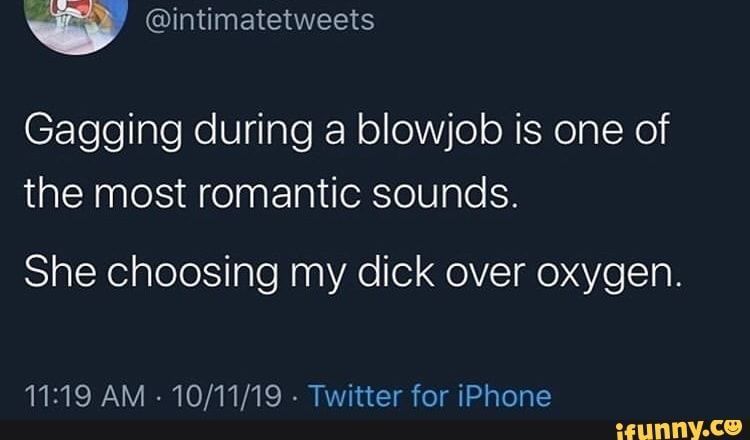The image size is (750, 440).
Task: Click "AM" in the tweet timestamp
Action: click(126, 397)
